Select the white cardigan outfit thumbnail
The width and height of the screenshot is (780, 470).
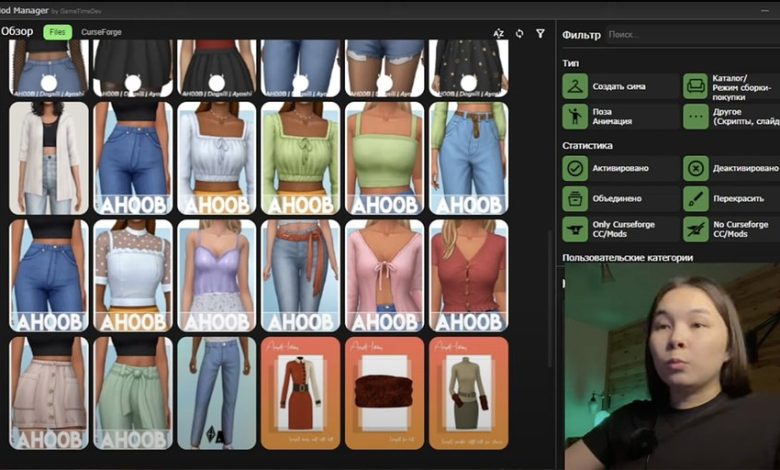[x=48, y=158]
